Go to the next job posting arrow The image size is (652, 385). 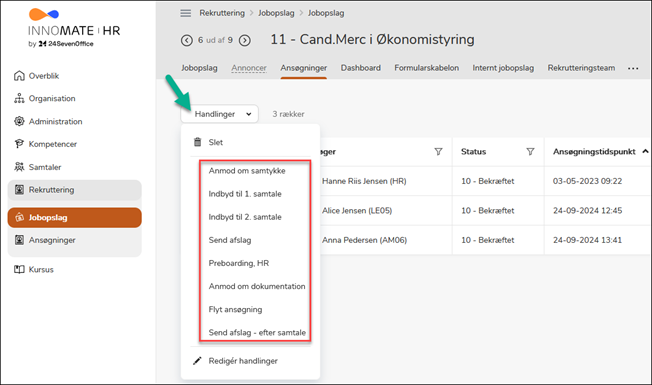pyautogui.click(x=245, y=40)
